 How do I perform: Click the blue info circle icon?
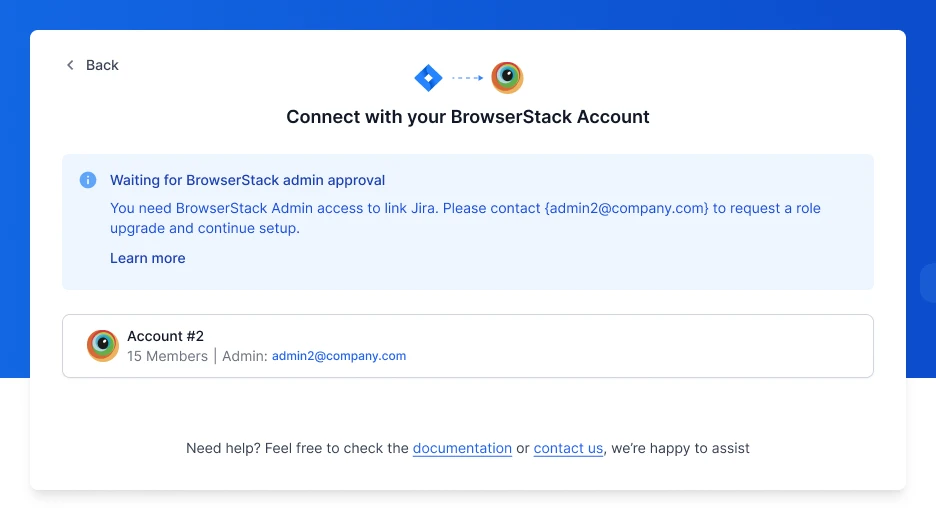coord(88,180)
